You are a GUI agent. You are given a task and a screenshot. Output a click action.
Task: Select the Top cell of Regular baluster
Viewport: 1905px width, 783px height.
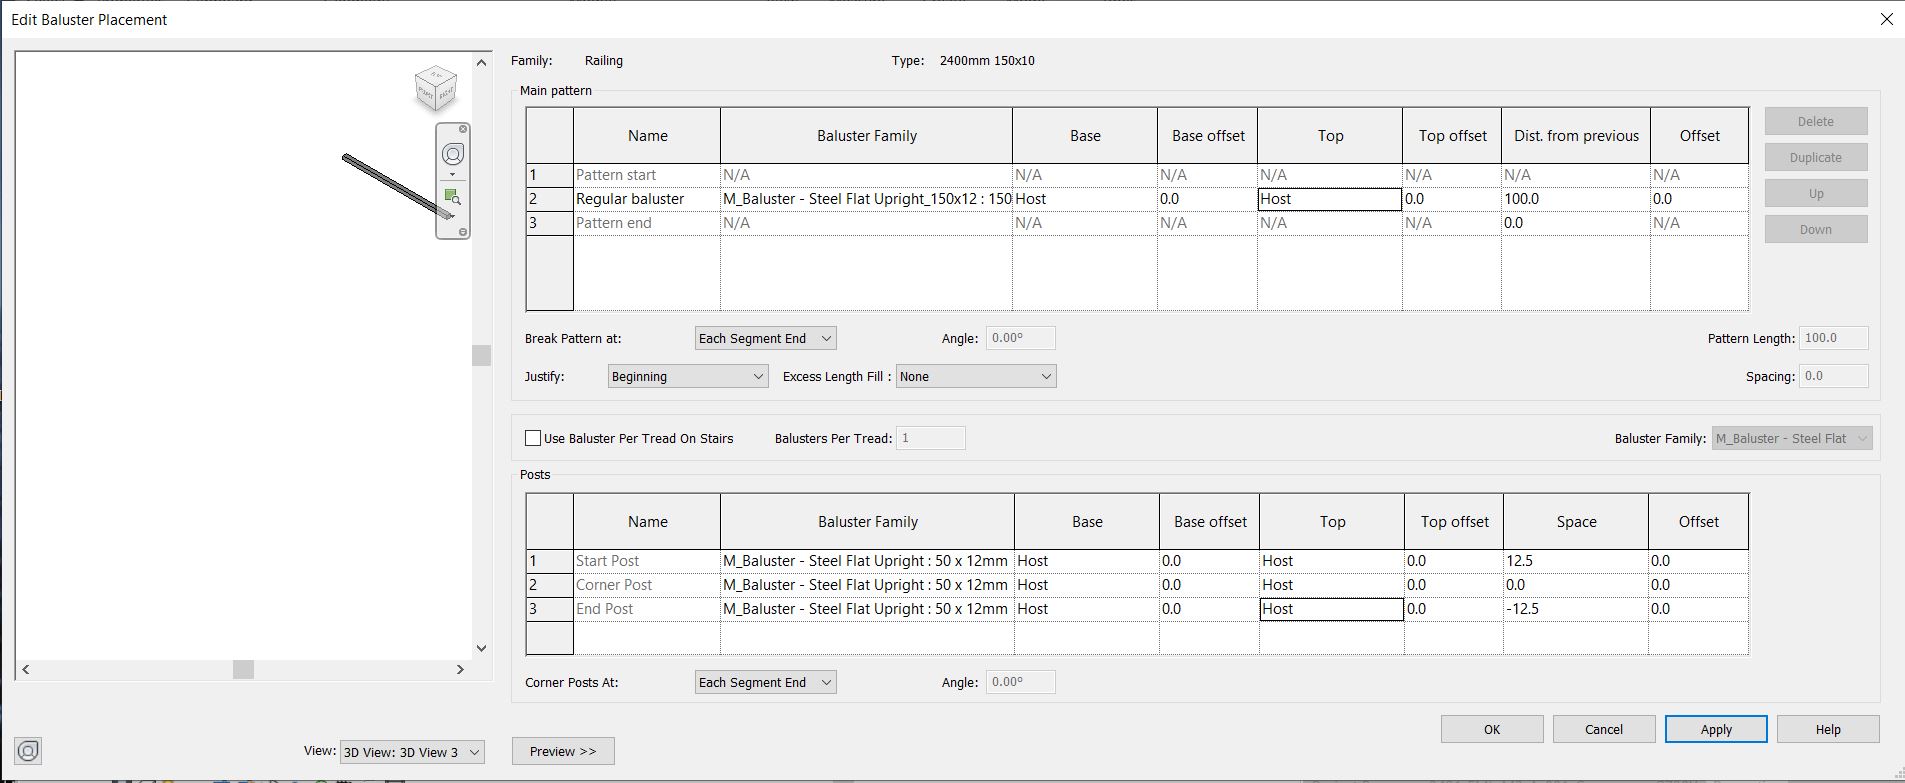pyautogui.click(x=1330, y=199)
